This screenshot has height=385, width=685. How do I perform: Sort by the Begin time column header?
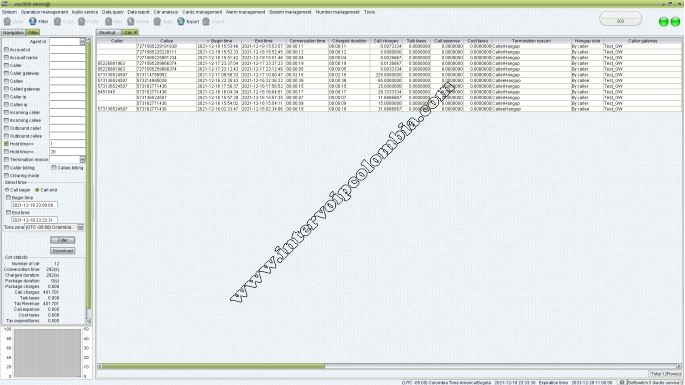click(x=219, y=41)
